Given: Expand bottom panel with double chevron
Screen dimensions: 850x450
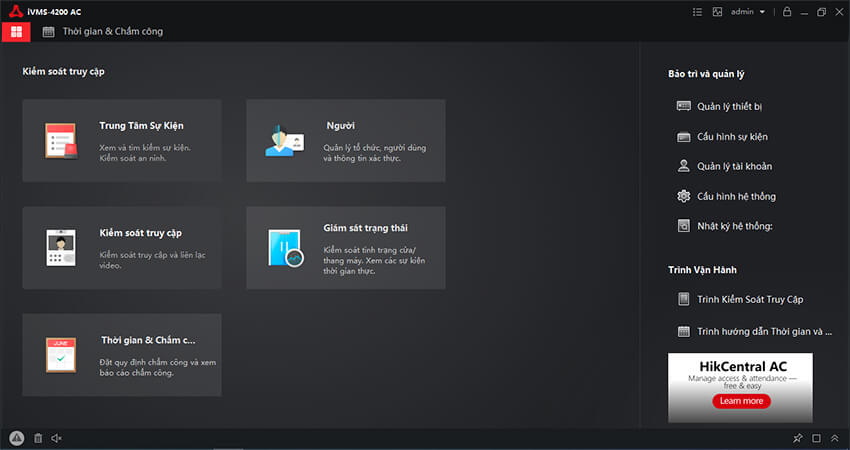Looking at the screenshot, I should (x=834, y=438).
